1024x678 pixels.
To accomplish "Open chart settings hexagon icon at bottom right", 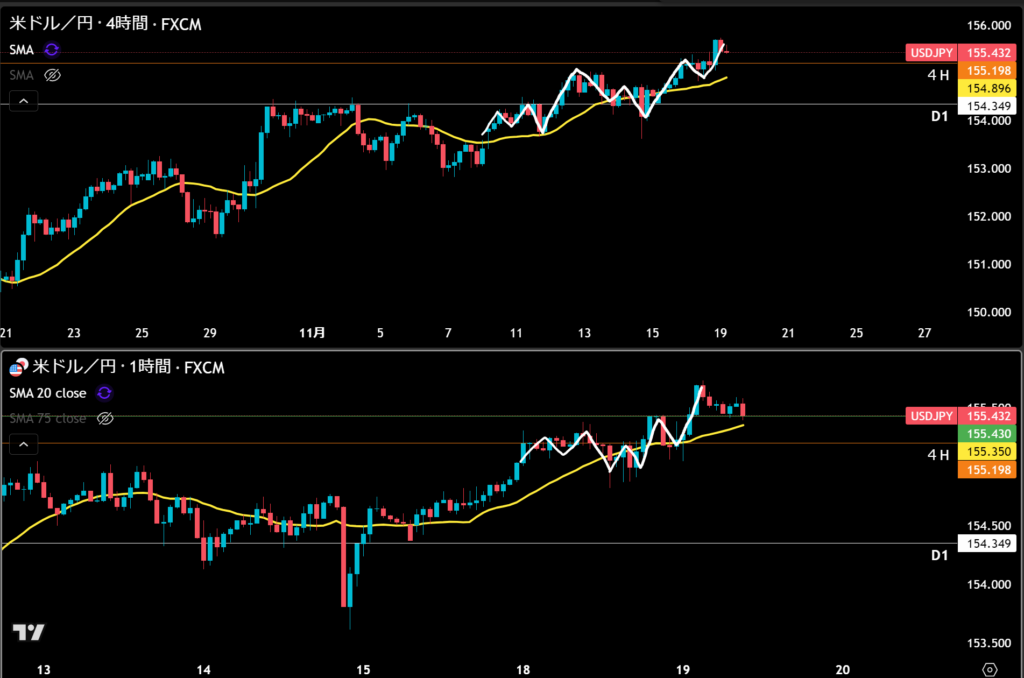I will pos(989,668).
